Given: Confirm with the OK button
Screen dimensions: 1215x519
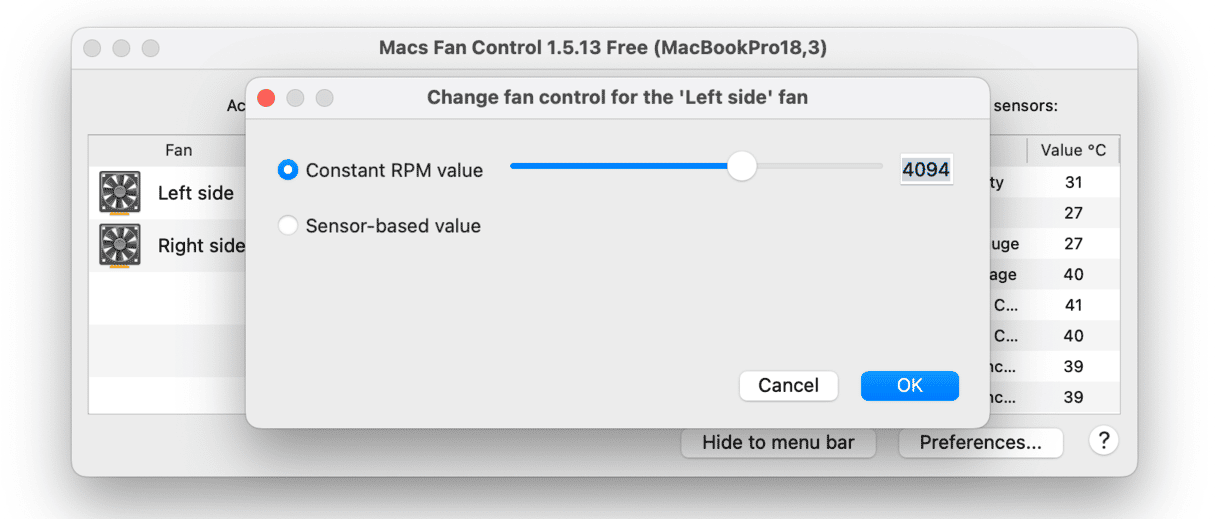Looking at the screenshot, I should [x=909, y=385].
